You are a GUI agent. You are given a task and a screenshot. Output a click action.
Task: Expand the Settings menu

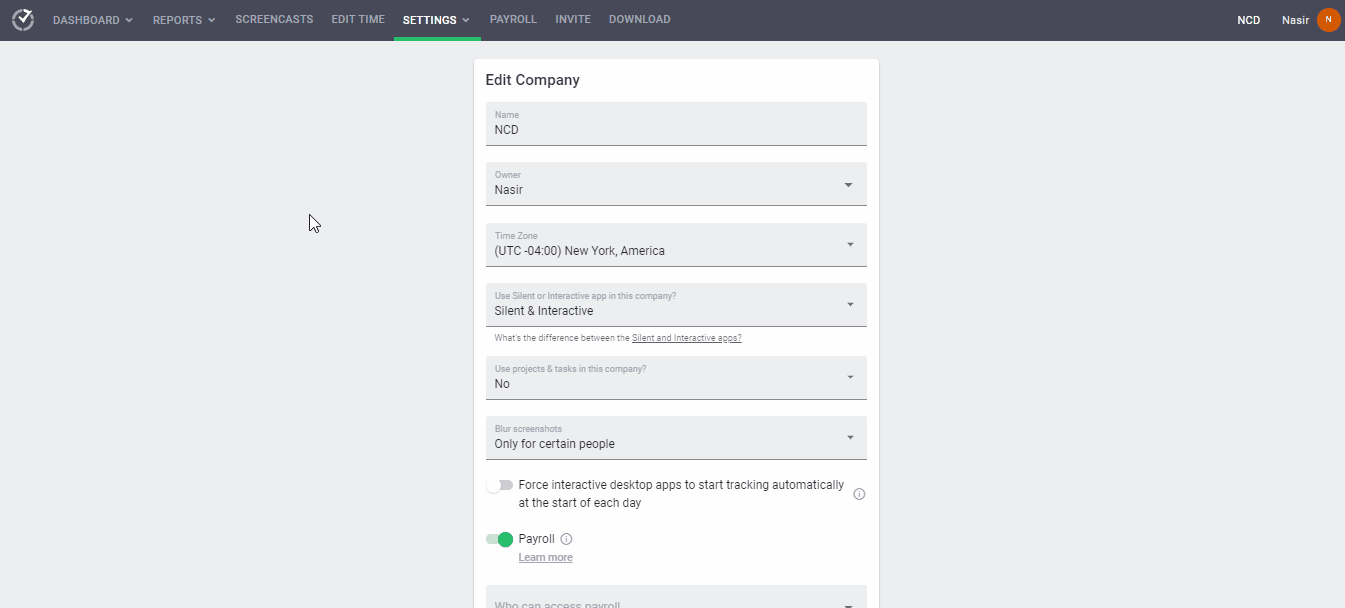436,20
